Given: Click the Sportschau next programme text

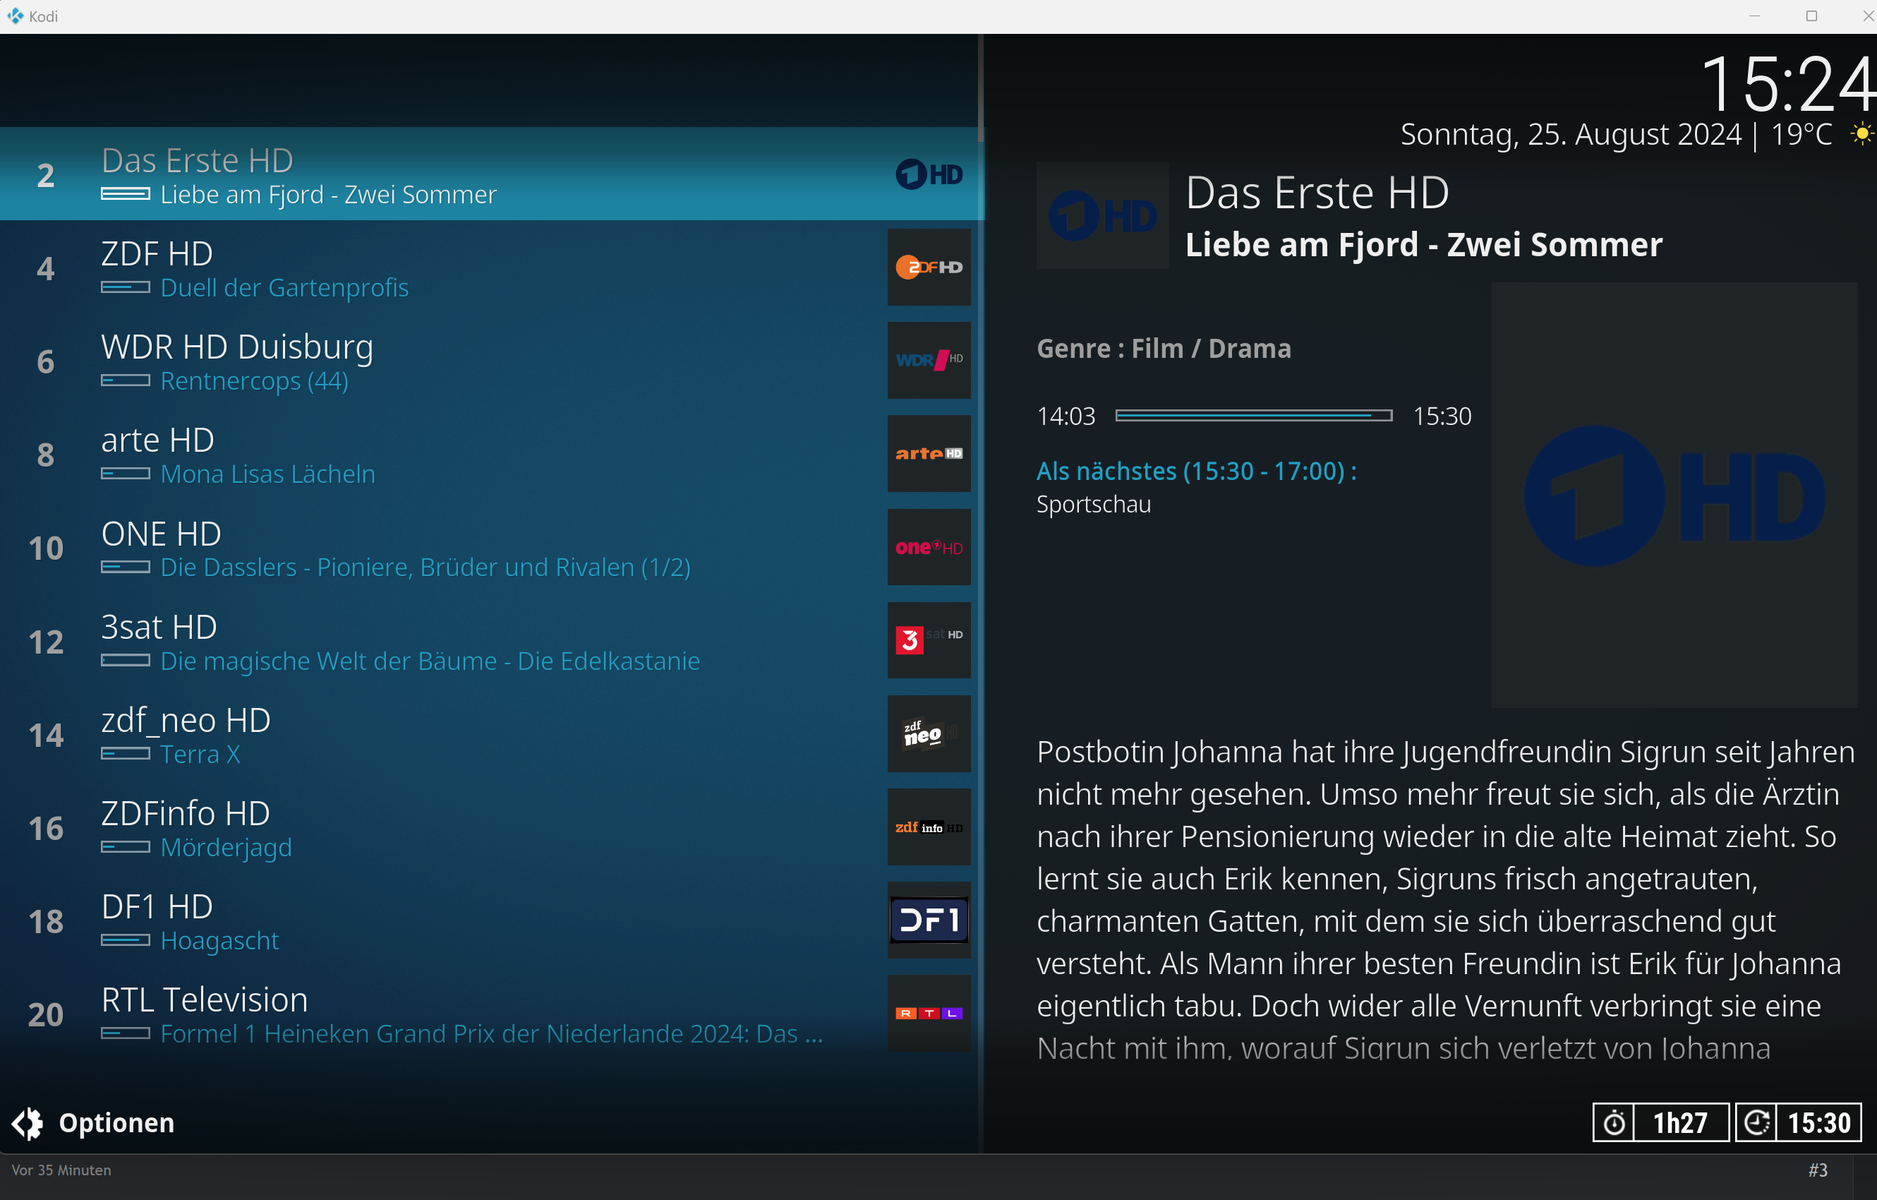Looking at the screenshot, I should (1093, 504).
